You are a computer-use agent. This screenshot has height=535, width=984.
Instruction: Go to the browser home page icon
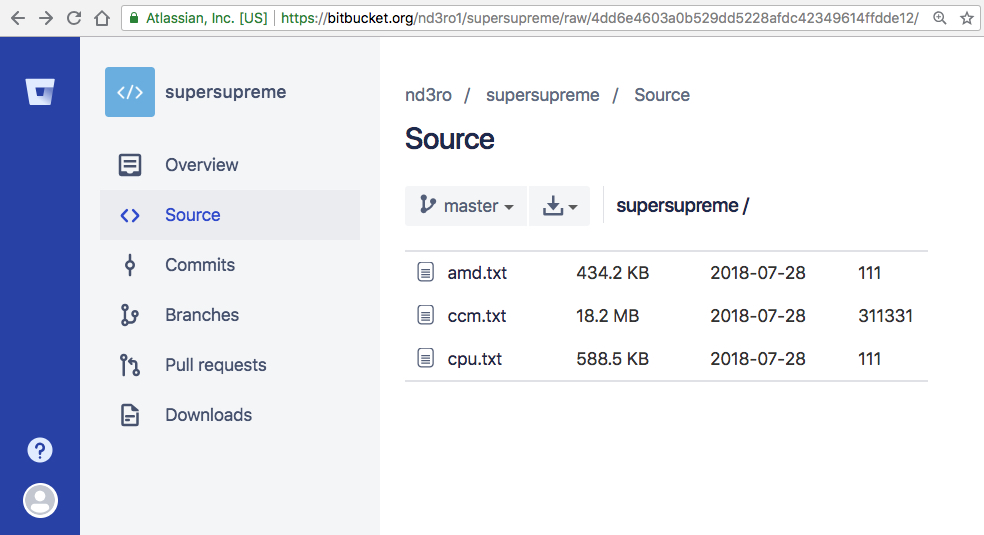pyautogui.click(x=102, y=18)
